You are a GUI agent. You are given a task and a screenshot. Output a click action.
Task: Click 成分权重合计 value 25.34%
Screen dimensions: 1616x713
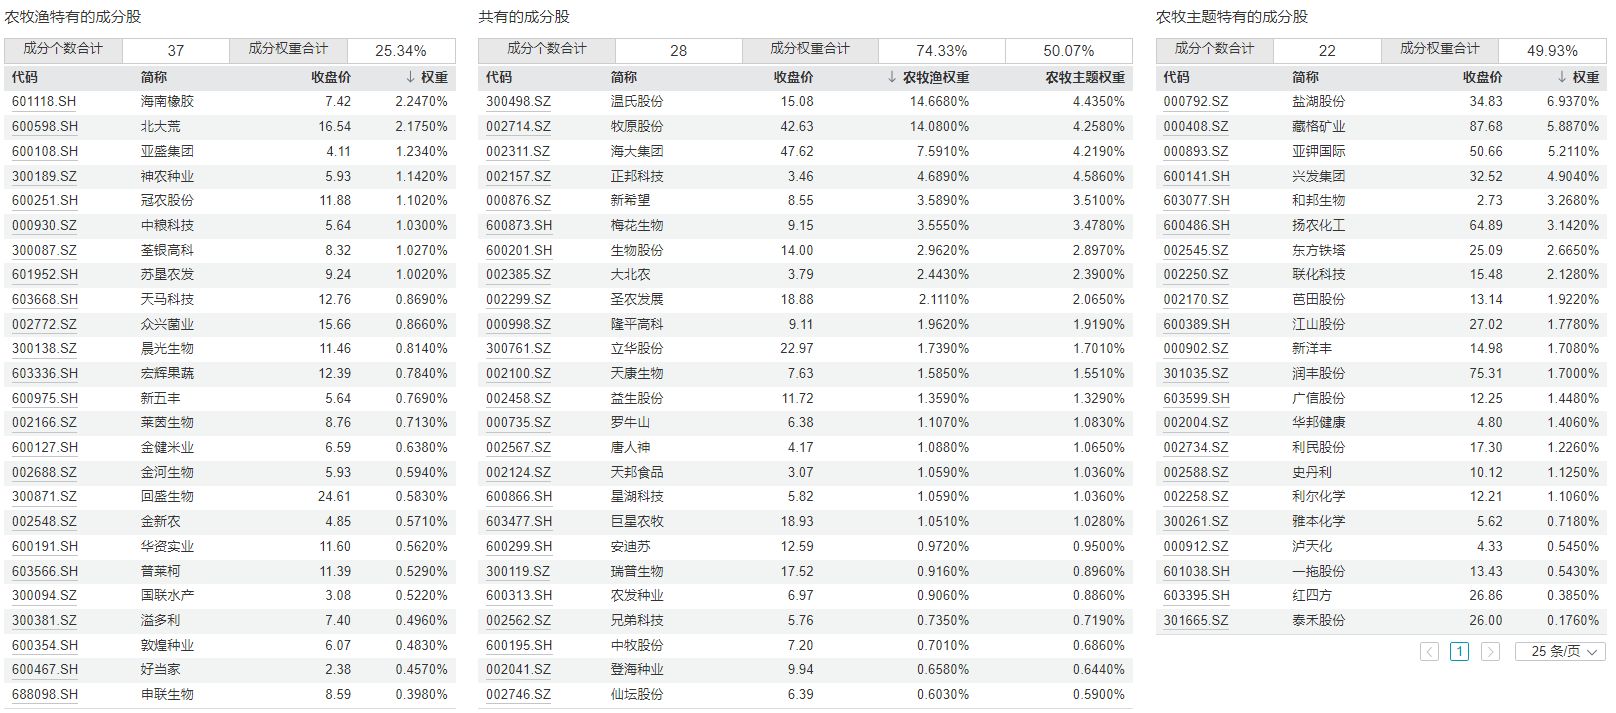[401, 50]
